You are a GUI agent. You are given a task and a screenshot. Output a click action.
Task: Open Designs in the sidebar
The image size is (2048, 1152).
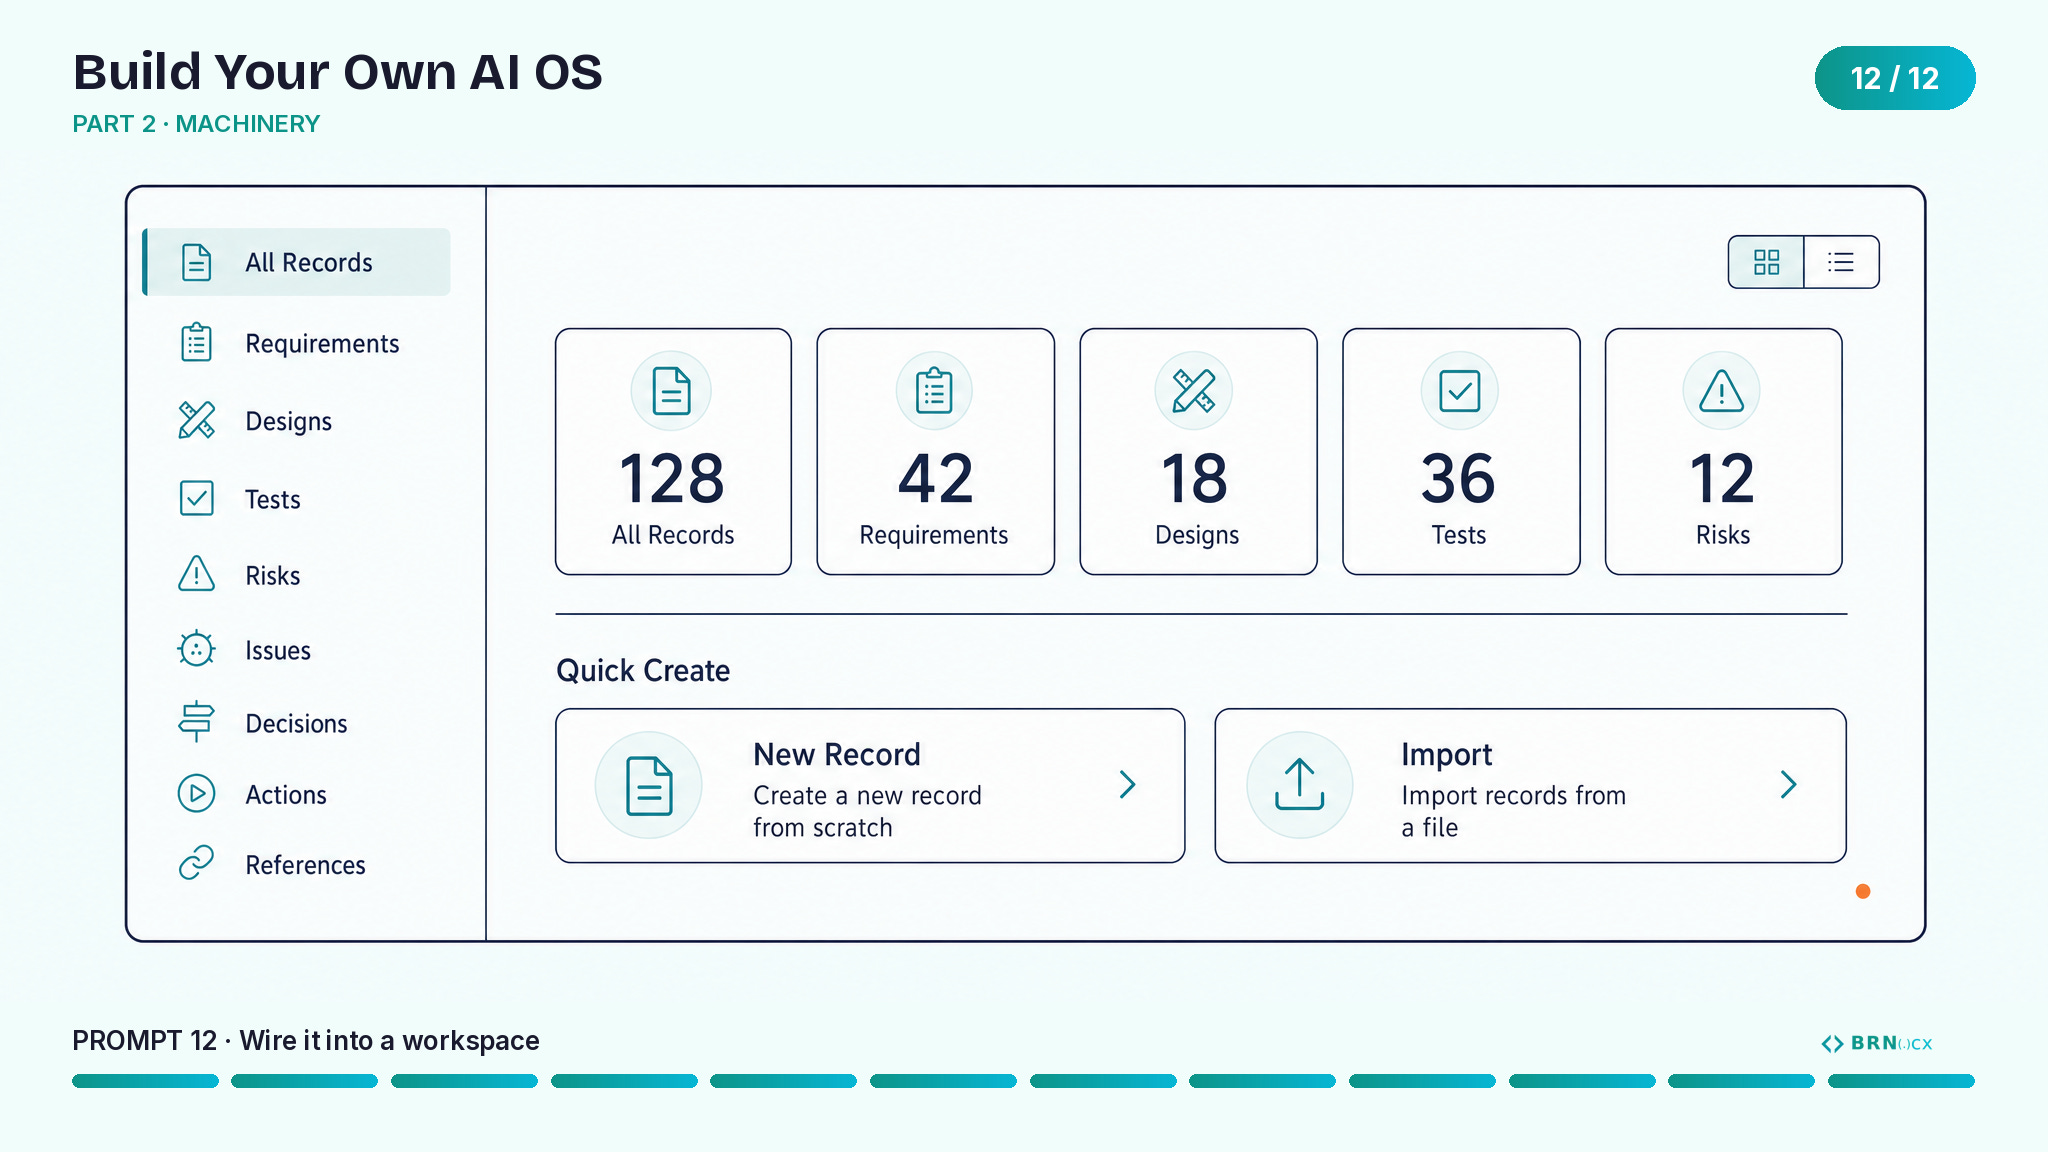click(297, 421)
